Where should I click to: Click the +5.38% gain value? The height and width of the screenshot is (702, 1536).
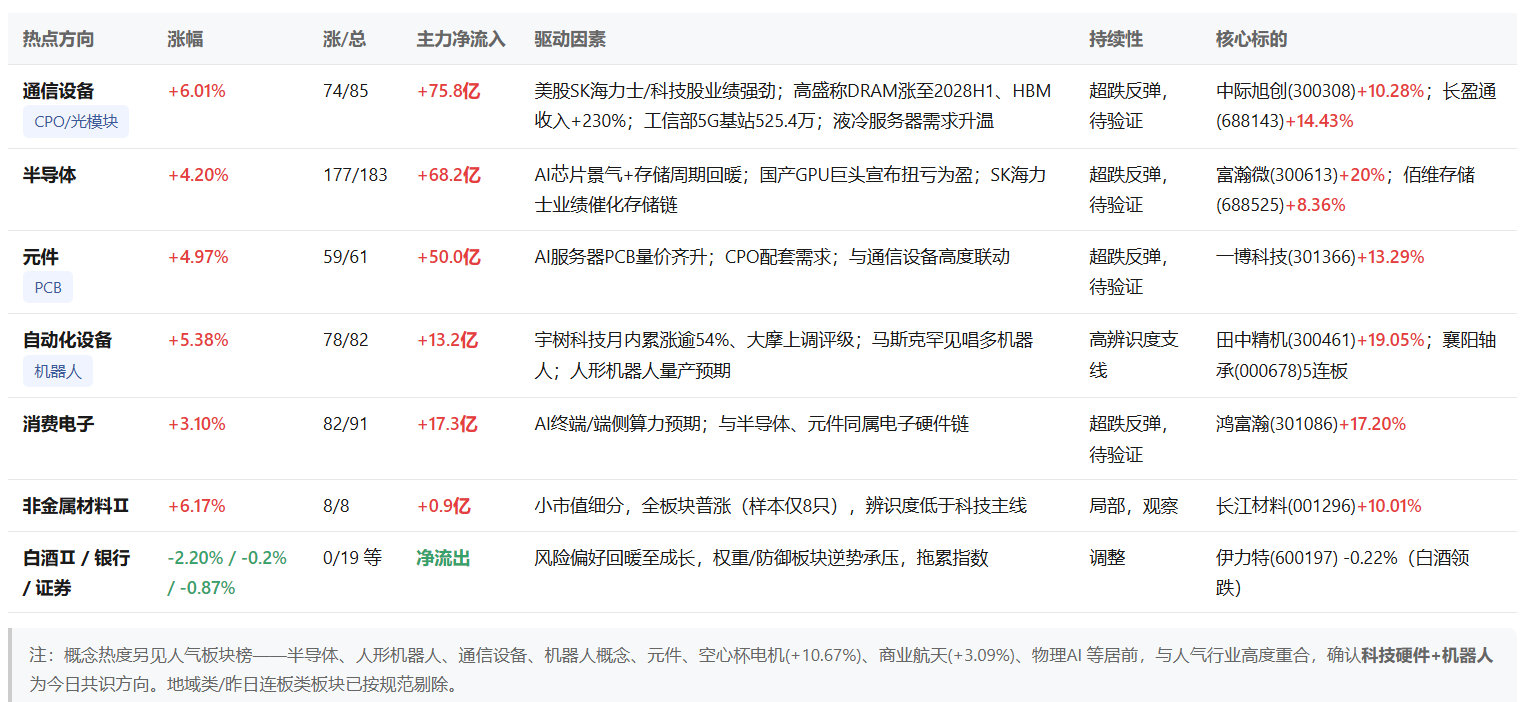(x=198, y=340)
